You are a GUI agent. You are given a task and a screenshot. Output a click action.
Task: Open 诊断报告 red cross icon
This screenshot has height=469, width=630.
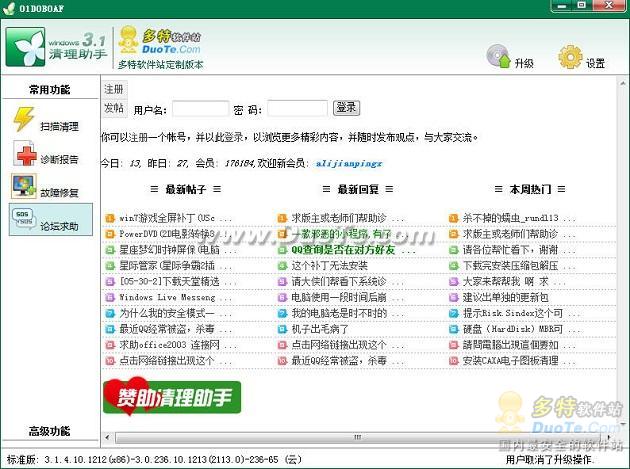[x=25, y=153]
